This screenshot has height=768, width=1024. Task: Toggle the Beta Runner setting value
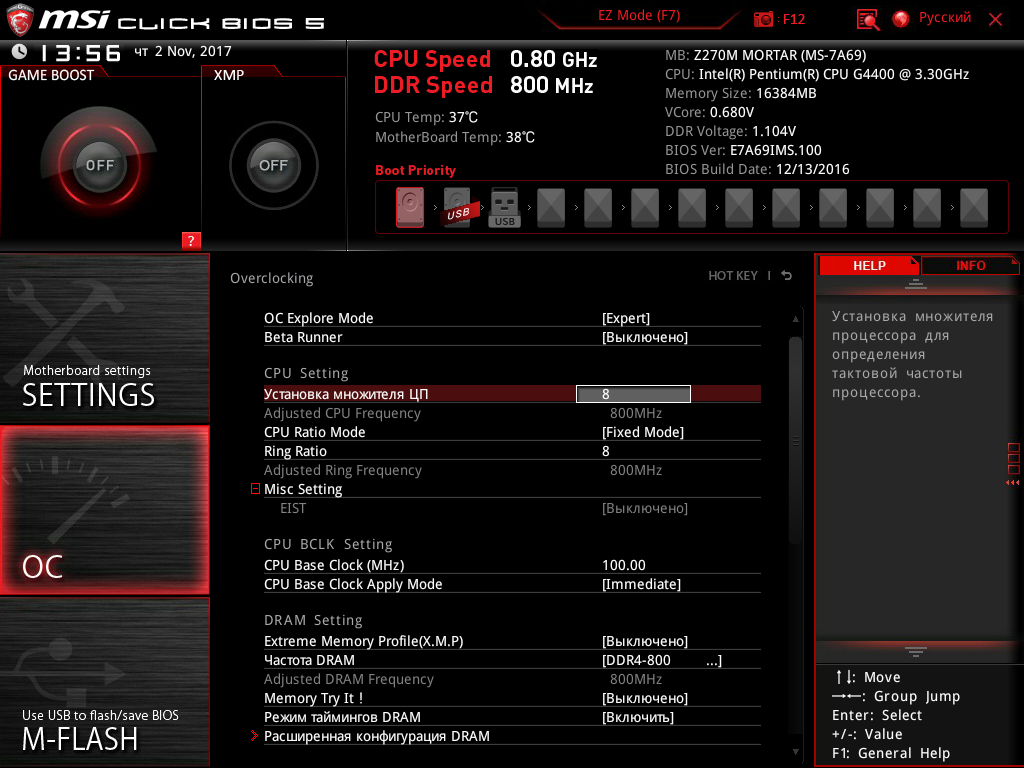(645, 337)
